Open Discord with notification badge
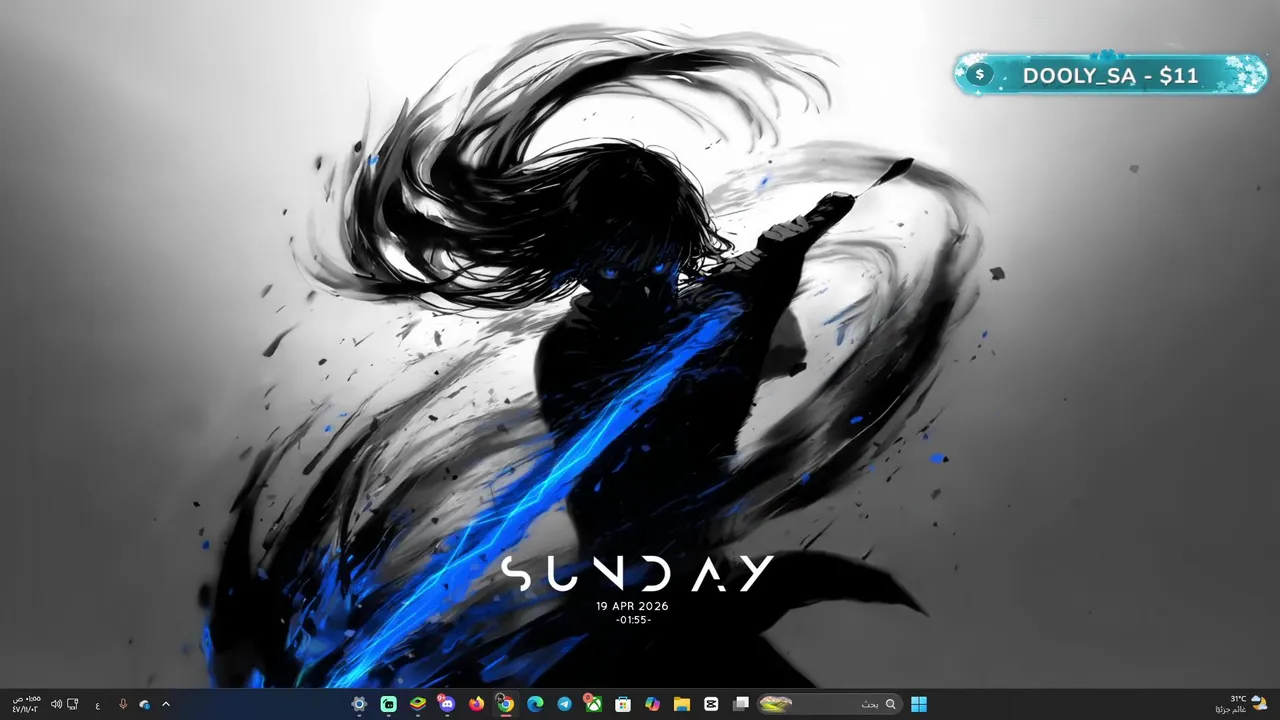Screen dimensions: 1280x720 446,704
